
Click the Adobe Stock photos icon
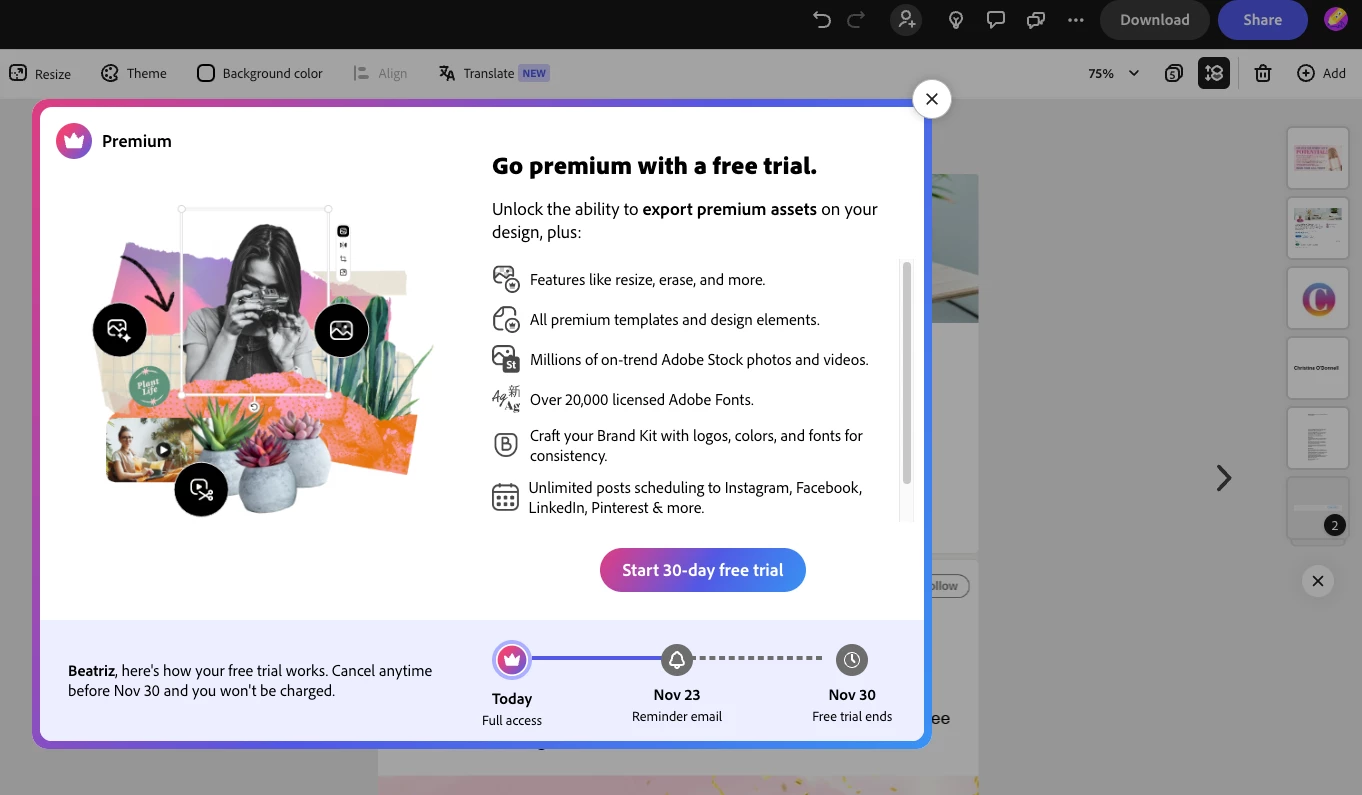(x=506, y=359)
